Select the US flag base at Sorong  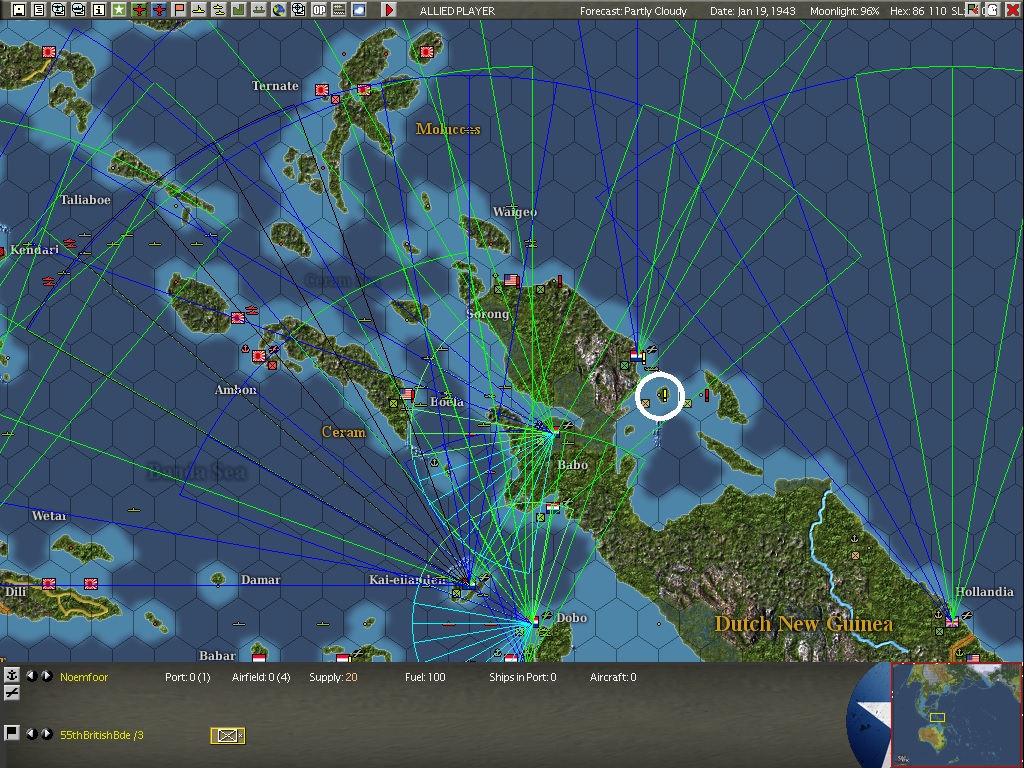coord(512,281)
